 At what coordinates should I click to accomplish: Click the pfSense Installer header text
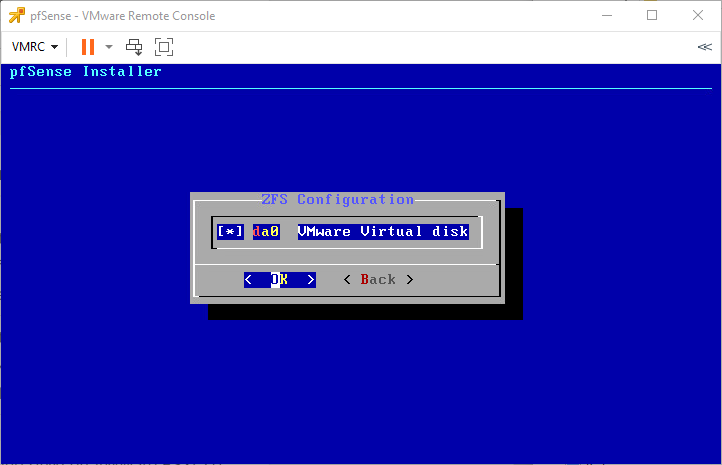[x=86, y=72]
